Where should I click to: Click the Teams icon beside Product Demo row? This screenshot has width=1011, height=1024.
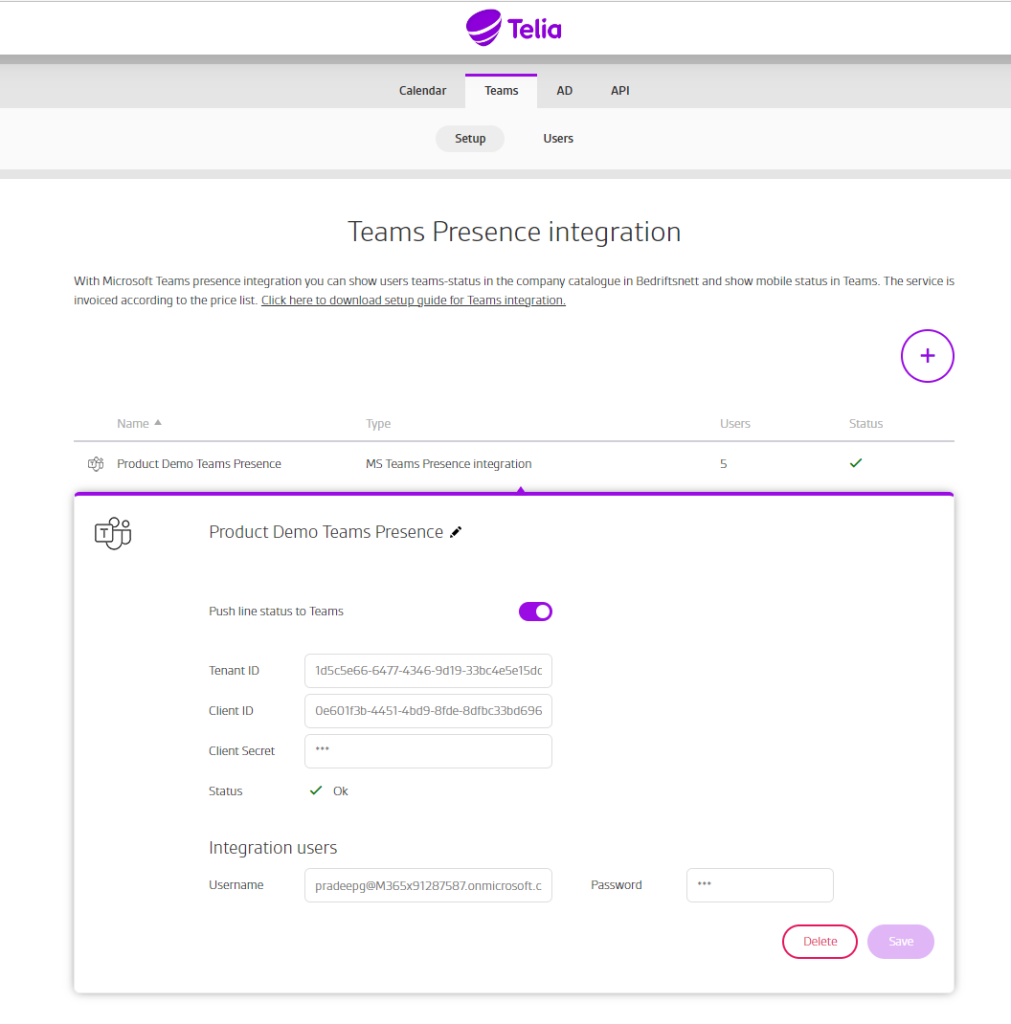[95, 464]
